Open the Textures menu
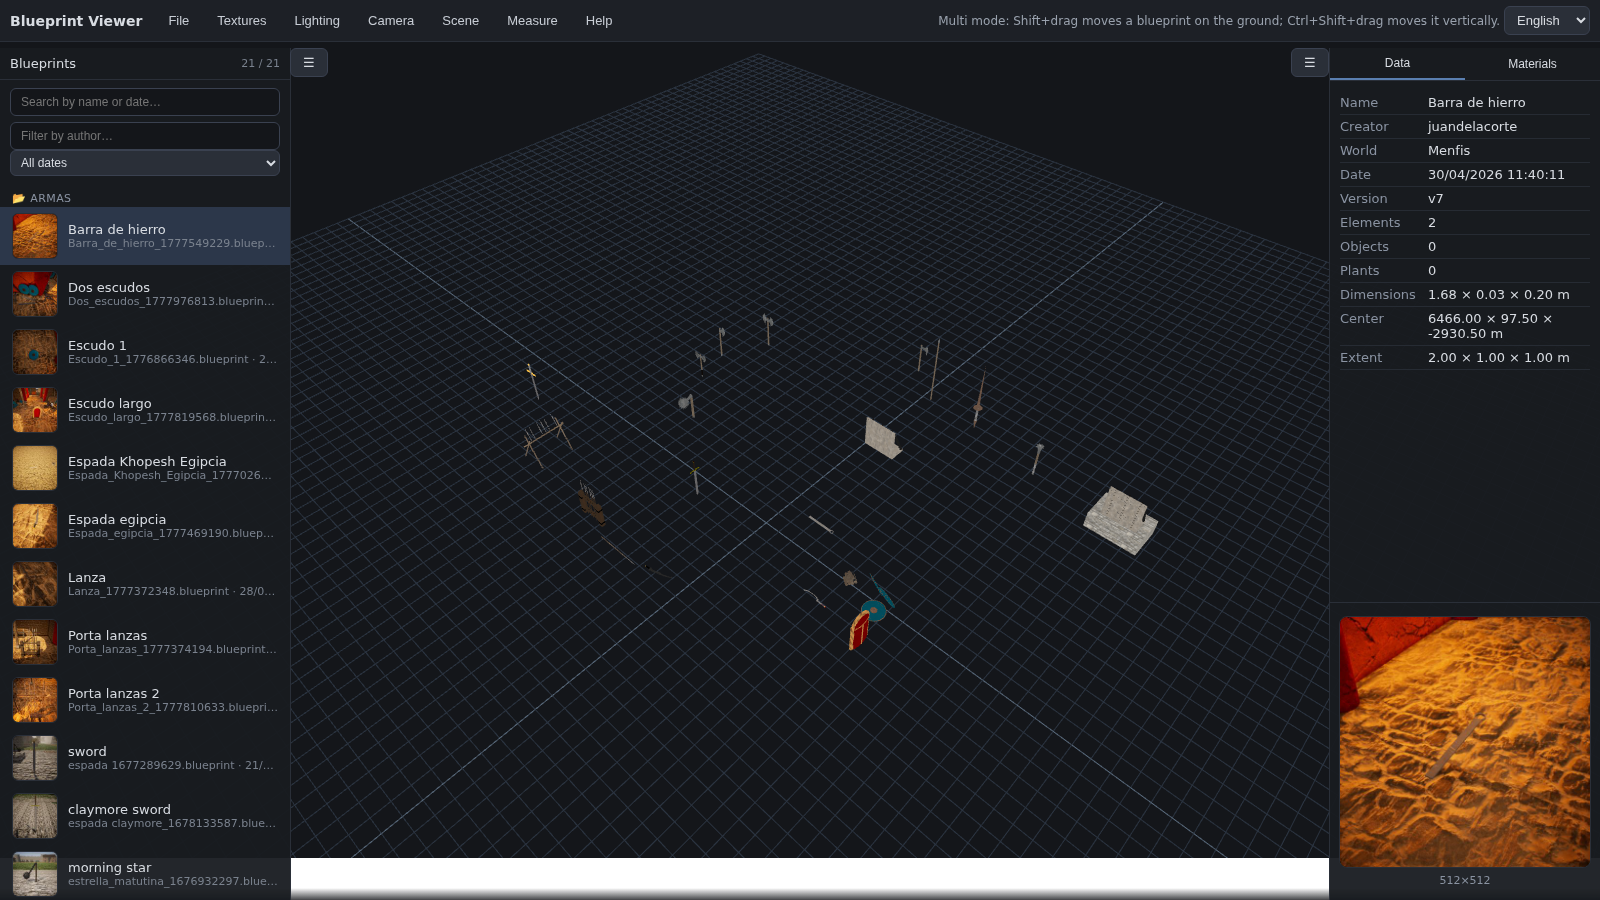This screenshot has height=900, width=1600. 242,21
